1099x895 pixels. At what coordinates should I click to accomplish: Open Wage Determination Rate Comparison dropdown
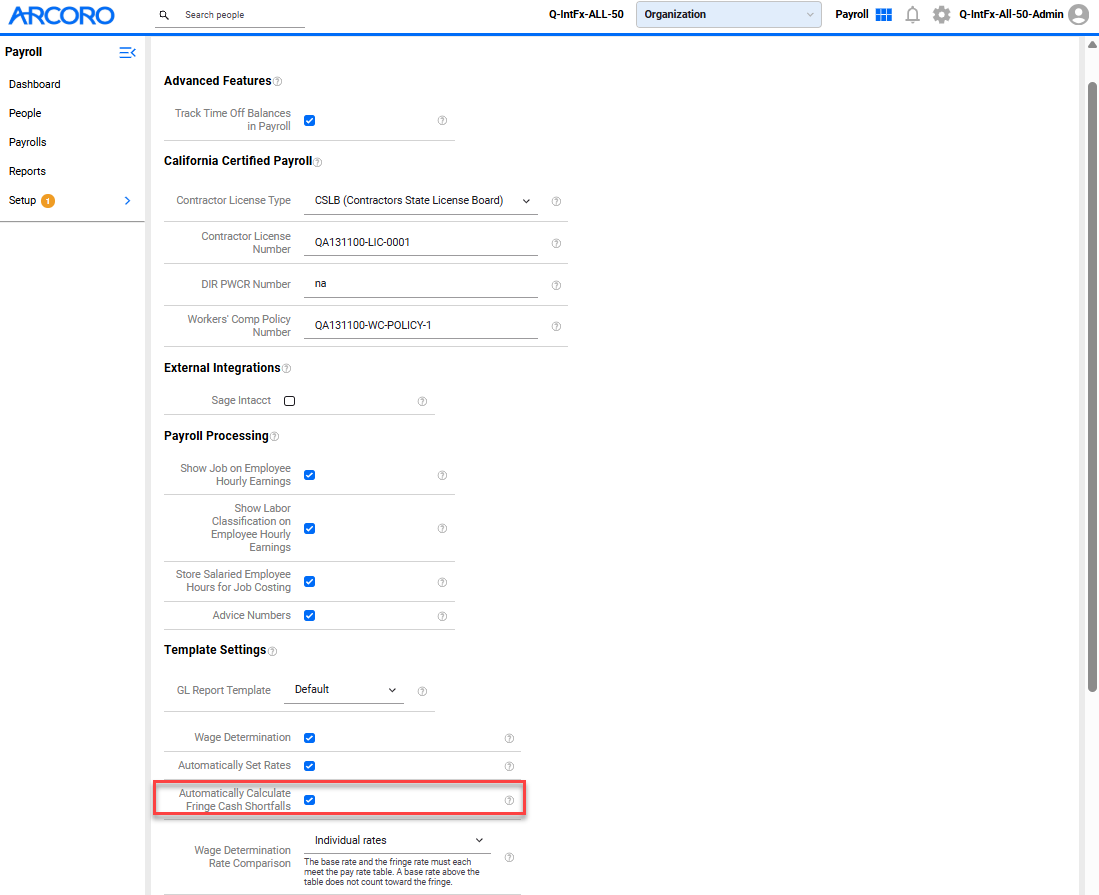pos(397,840)
